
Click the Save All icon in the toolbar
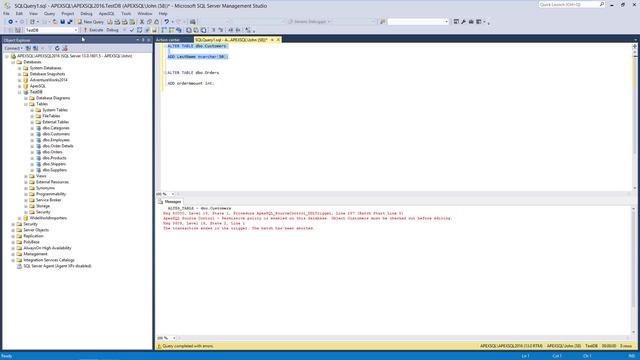point(70,22)
